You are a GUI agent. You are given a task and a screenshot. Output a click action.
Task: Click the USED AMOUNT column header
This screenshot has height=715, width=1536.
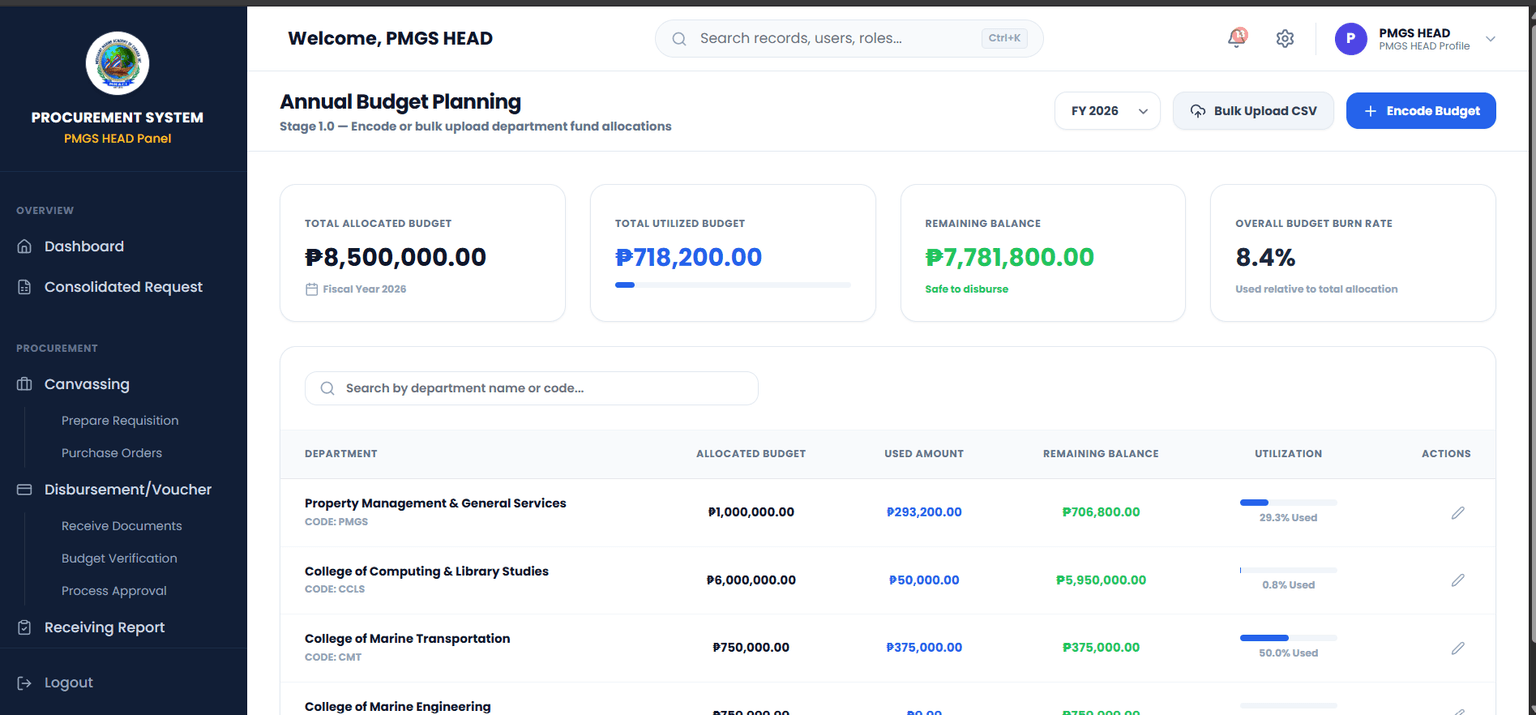[x=924, y=454]
